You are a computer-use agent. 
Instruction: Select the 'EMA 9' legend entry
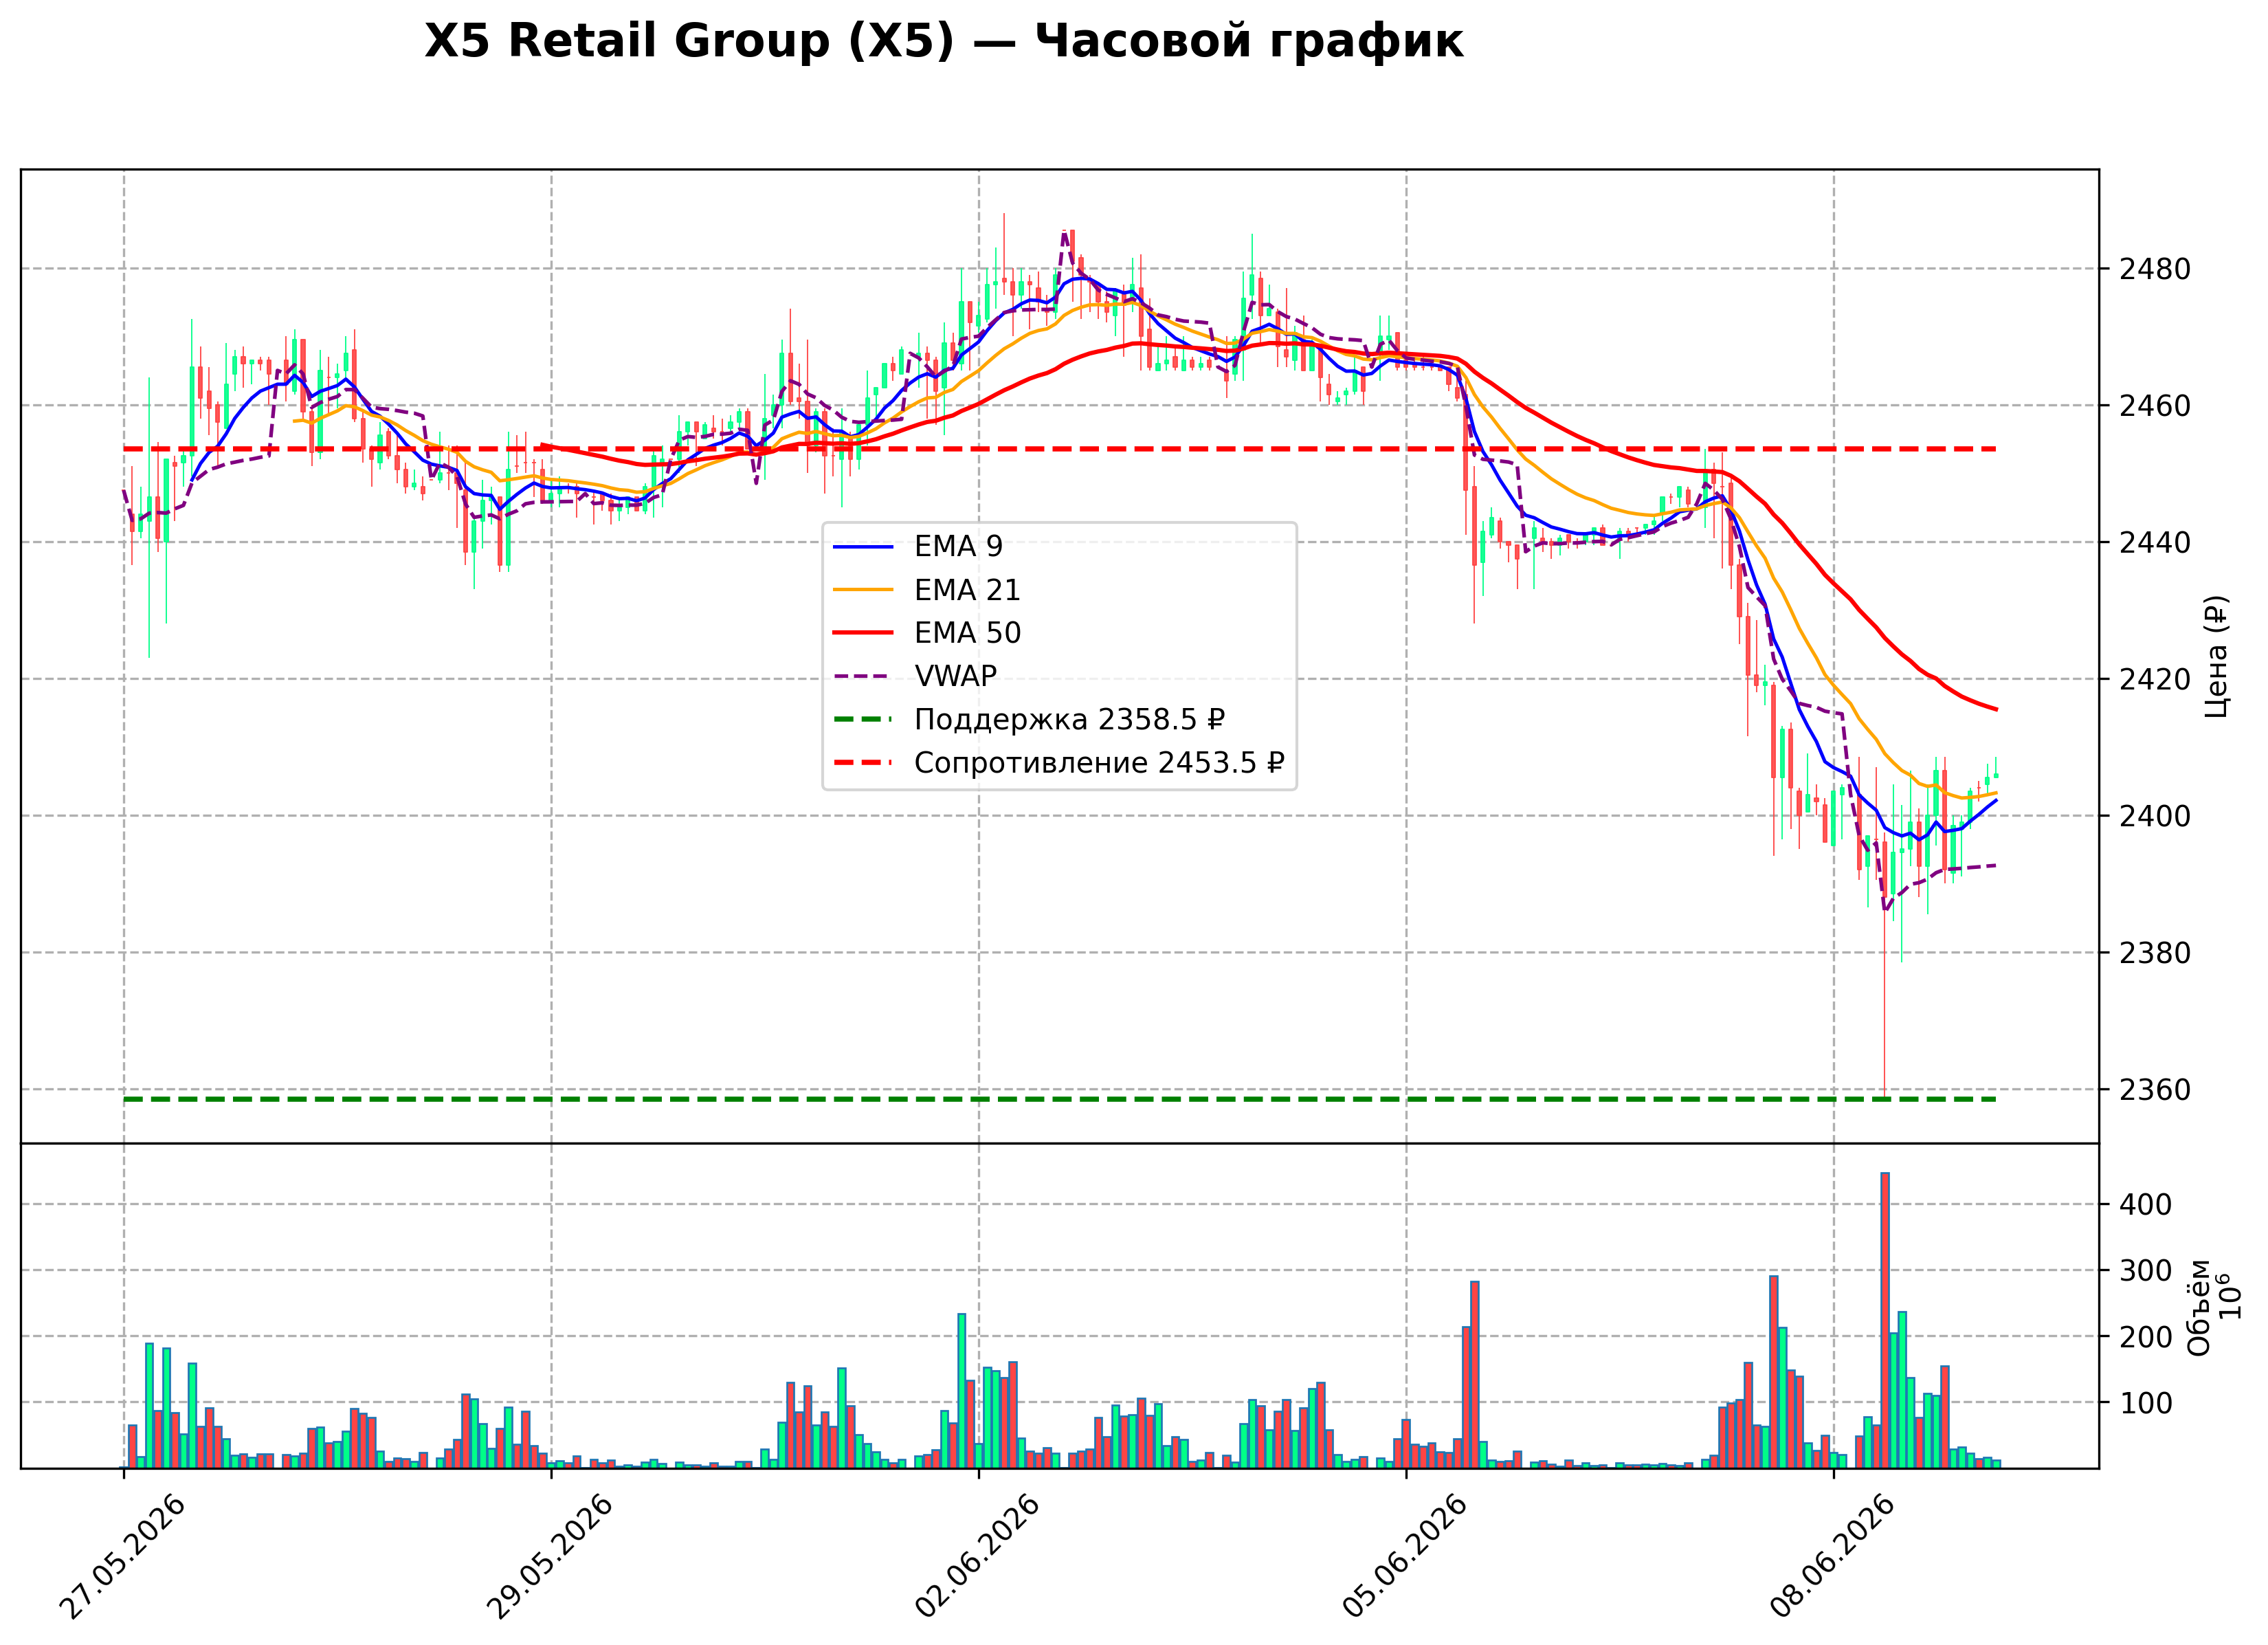[x=917, y=546]
